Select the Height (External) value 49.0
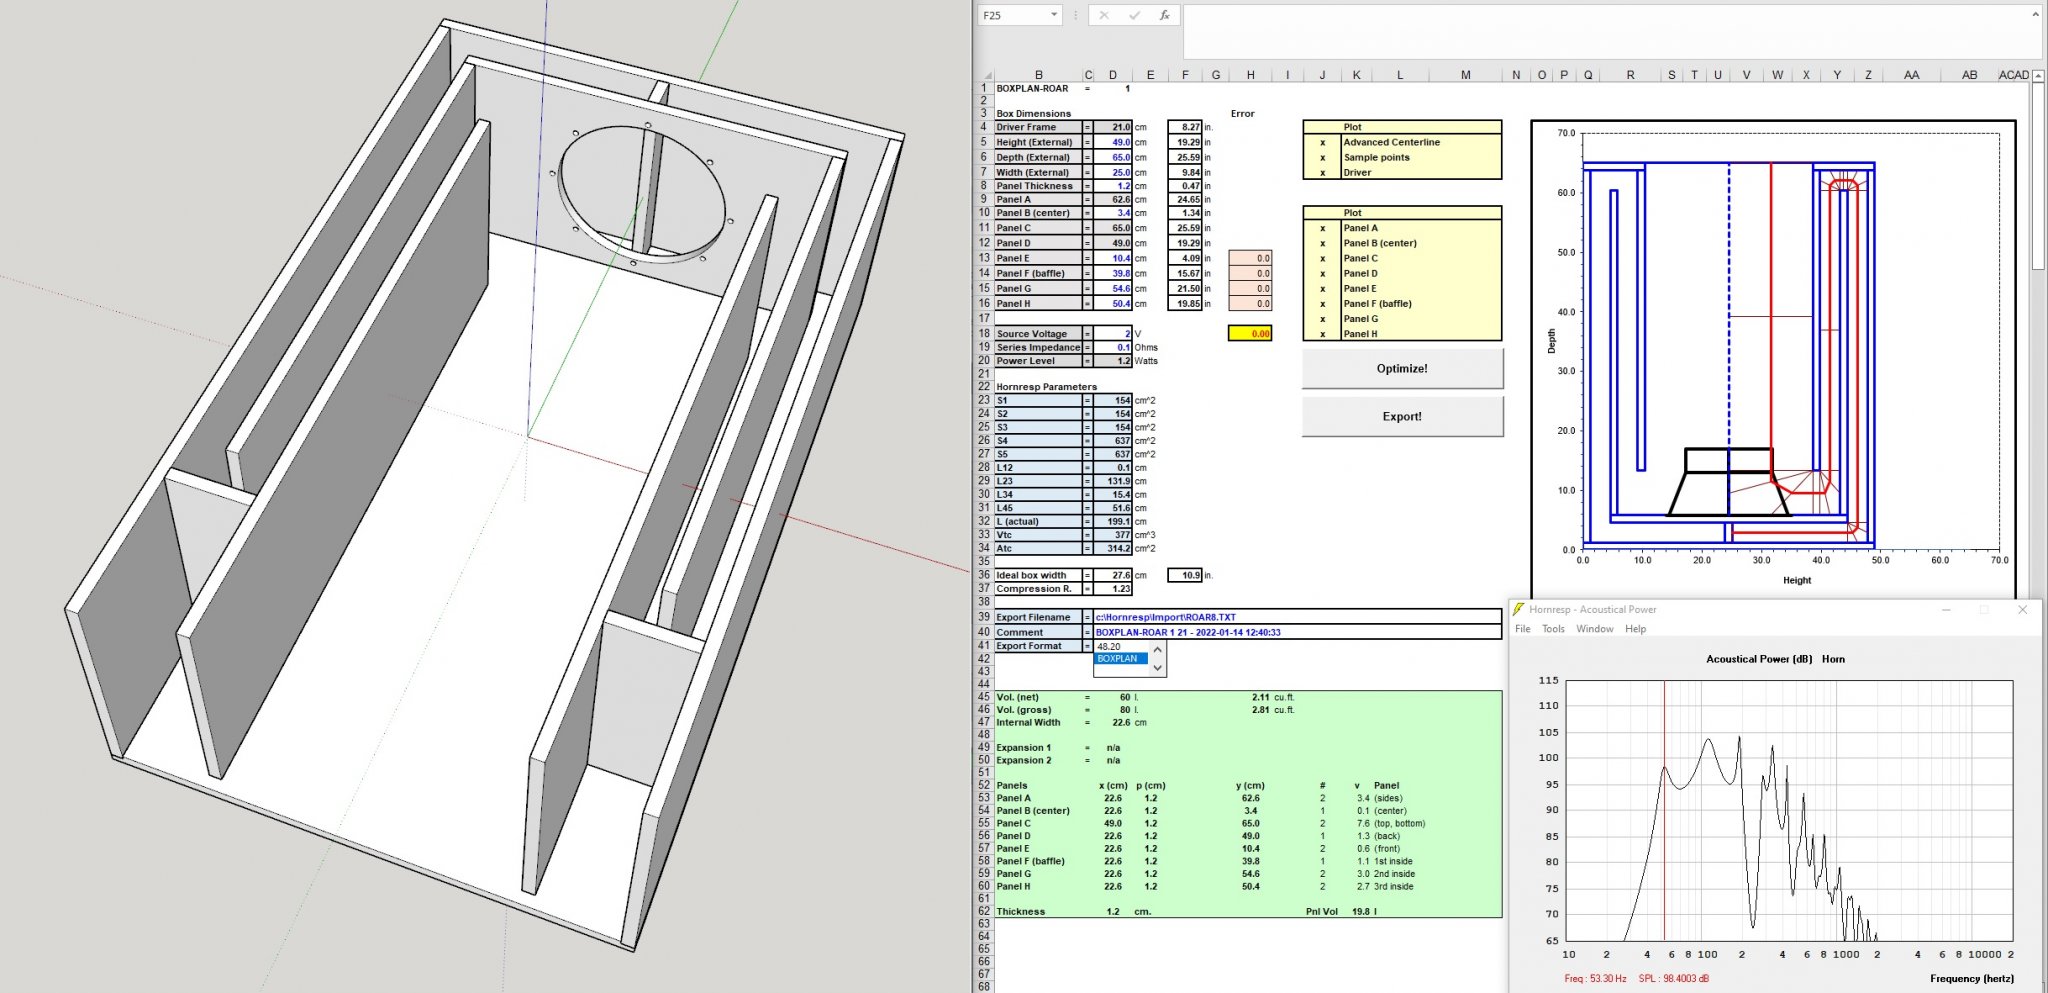Image resolution: width=2048 pixels, height=993 pixels. click(1113, 142)
